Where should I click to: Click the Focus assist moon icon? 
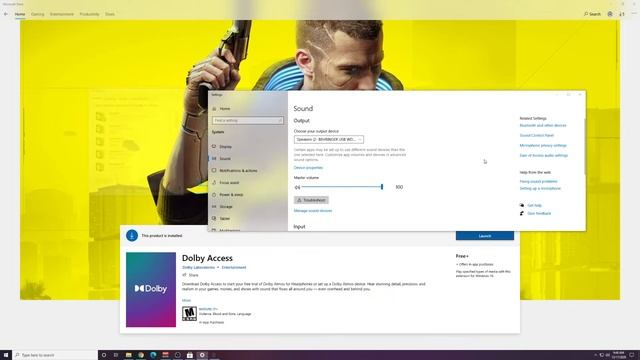point(214,182)
